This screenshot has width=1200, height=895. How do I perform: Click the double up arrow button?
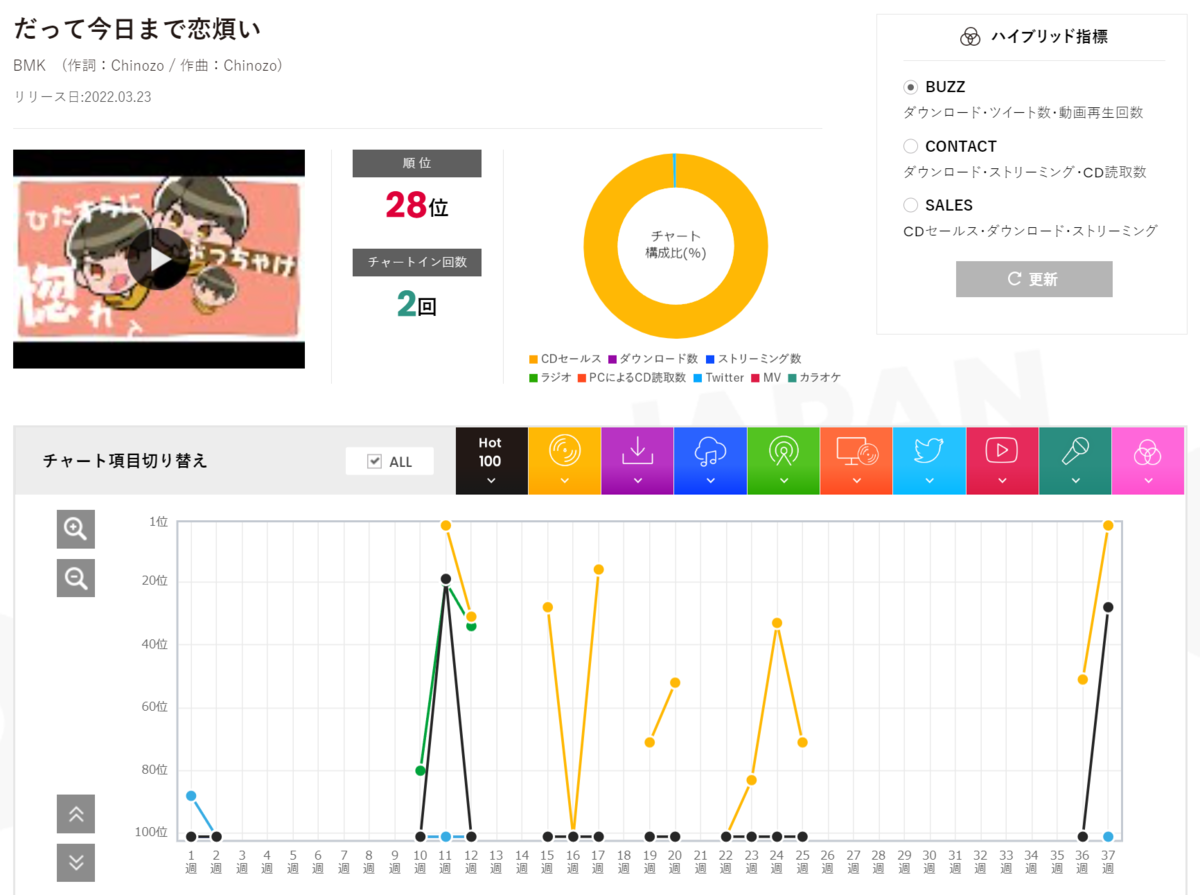point(76,814)
